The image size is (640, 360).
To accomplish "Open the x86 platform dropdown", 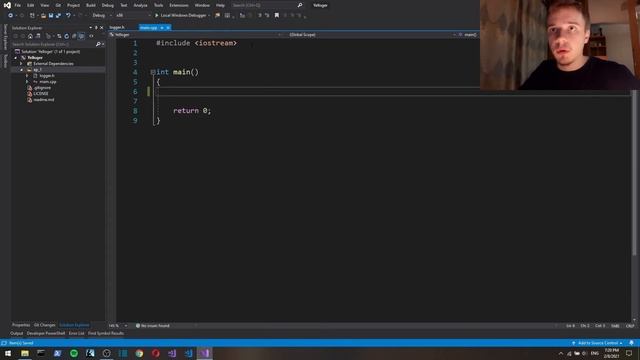I will click(133, 16).
